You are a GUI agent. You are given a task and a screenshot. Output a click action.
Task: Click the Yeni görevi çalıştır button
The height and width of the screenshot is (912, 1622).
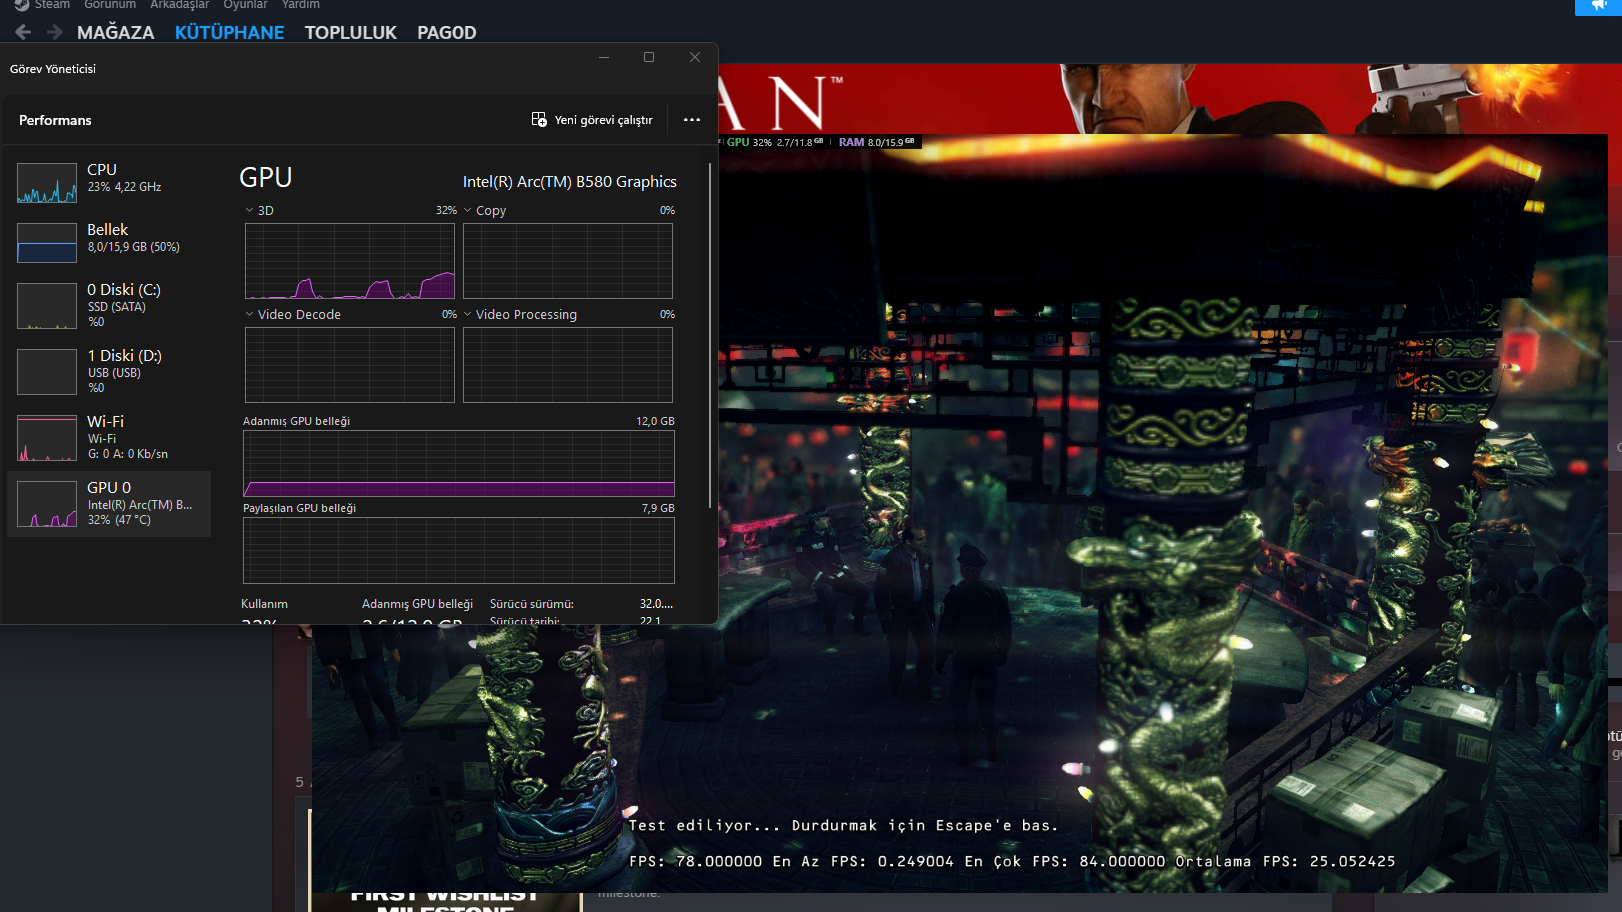pyautogui.click(x=592, y=120)
